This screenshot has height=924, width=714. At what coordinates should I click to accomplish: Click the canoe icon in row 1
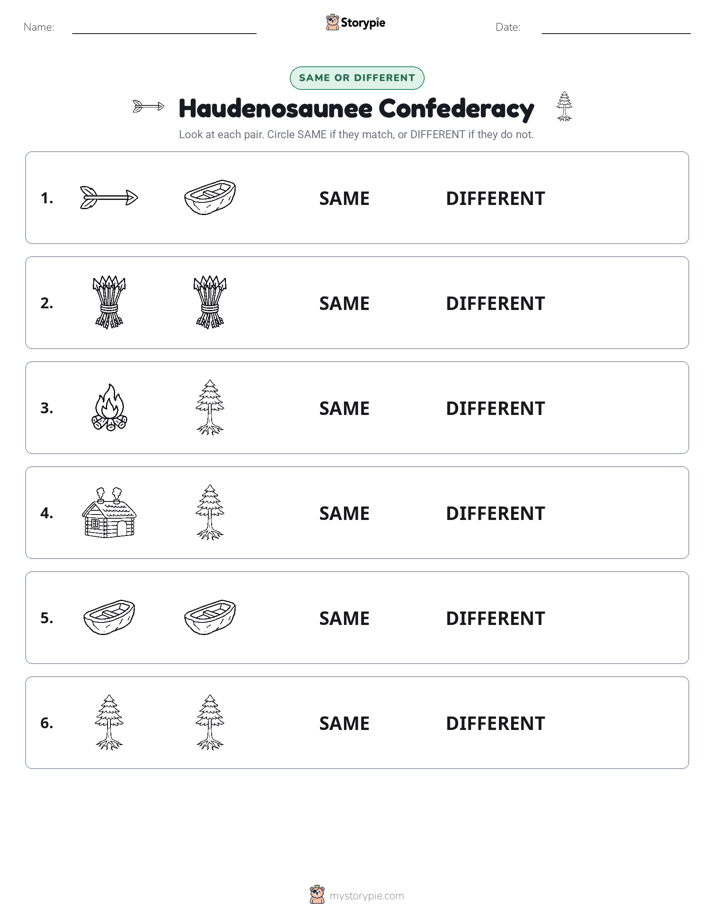coord(210,197)
